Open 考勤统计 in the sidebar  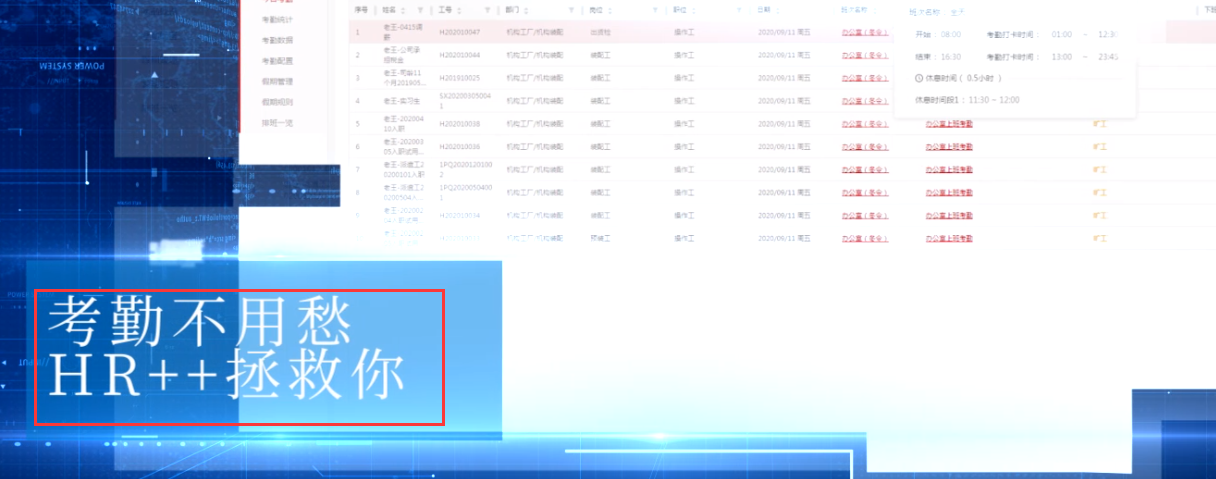coord(277,19)
